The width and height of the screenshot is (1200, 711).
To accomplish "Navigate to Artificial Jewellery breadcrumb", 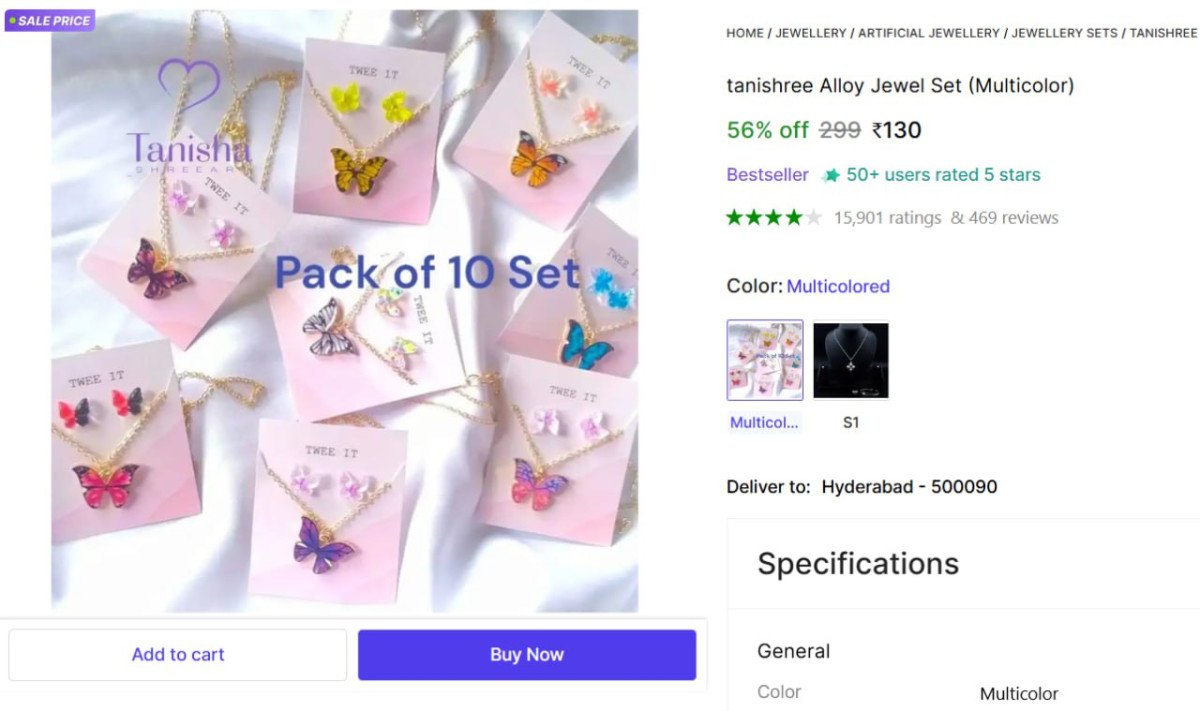I will (x=929, y=33).
